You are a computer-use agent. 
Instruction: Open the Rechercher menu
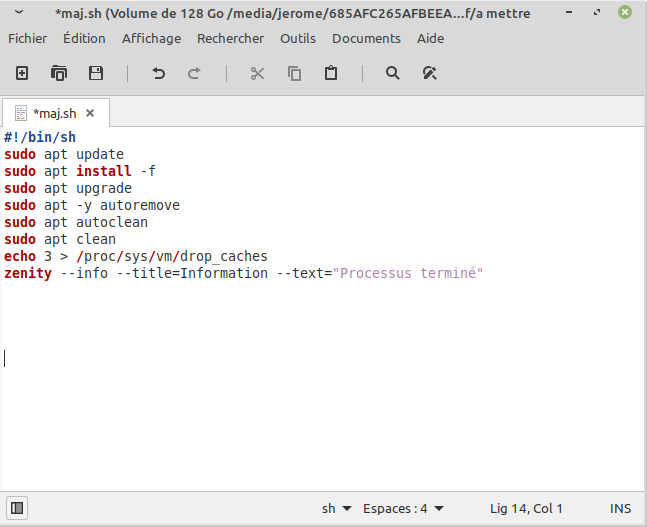tap(230, 38)
